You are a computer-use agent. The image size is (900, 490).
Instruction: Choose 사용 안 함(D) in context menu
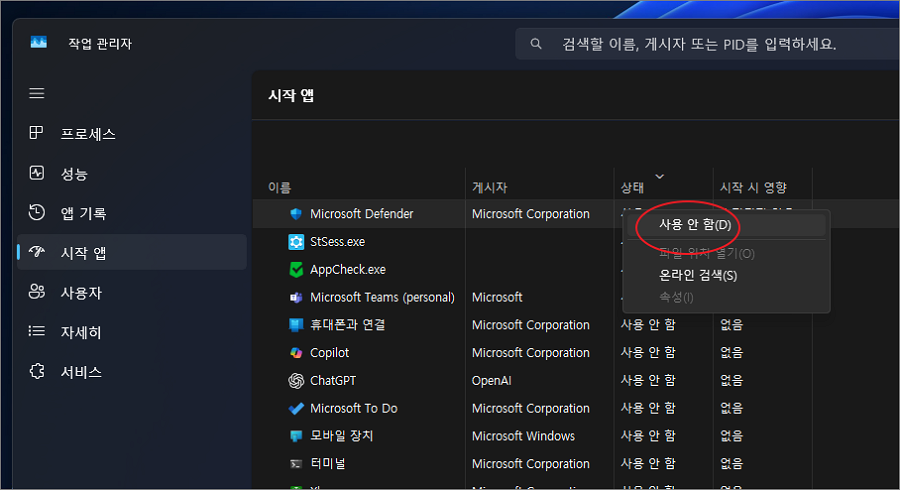click(726, 225)
